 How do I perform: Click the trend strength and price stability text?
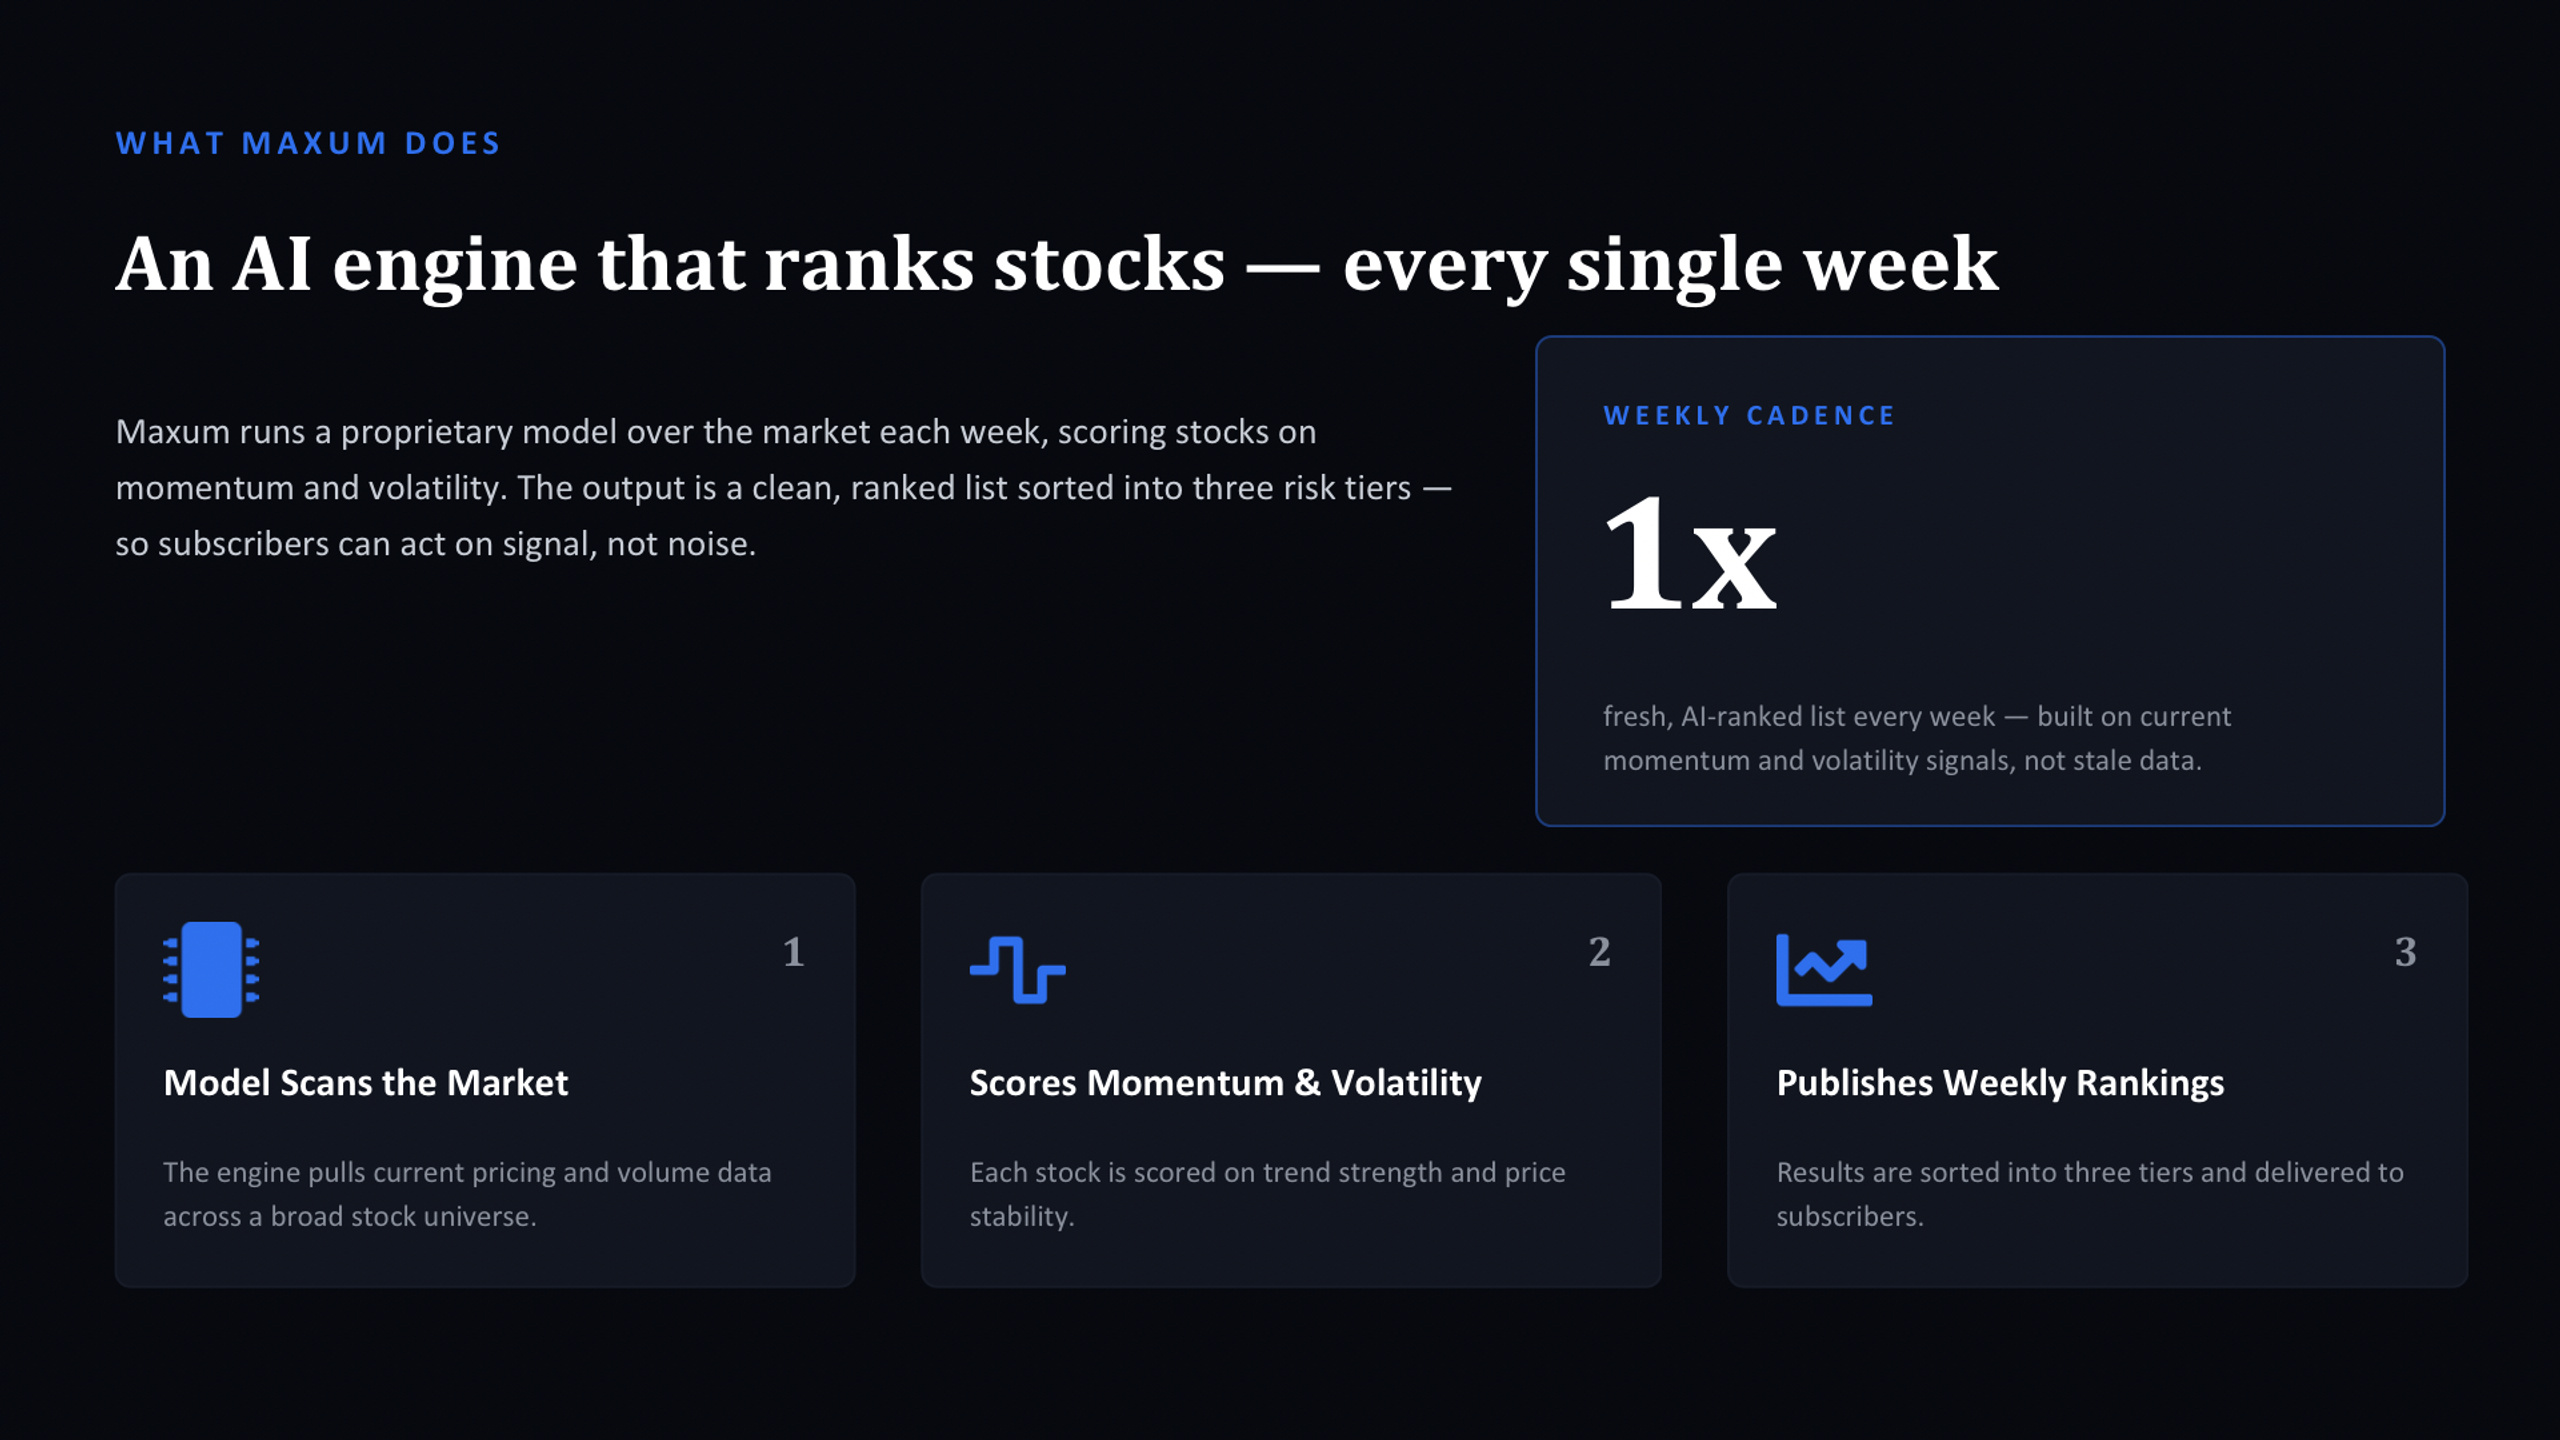[1268, 1194]
